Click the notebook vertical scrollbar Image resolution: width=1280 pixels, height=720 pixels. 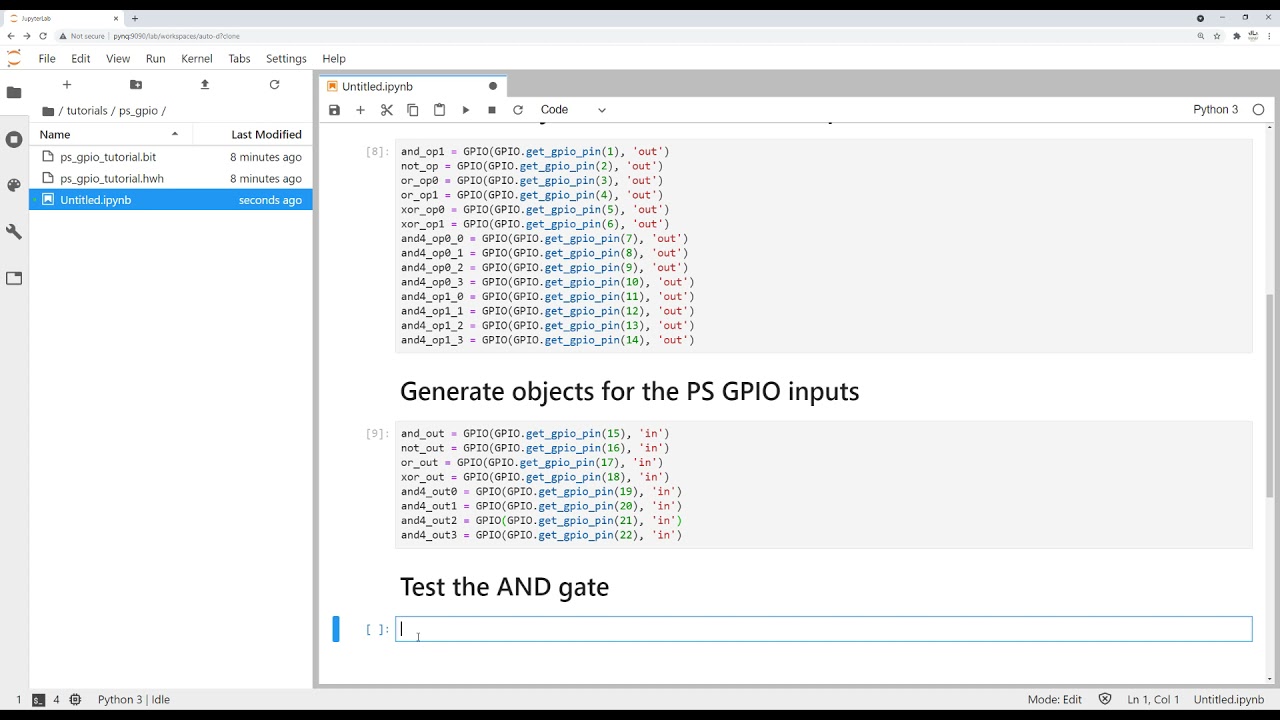(1271, 395)
